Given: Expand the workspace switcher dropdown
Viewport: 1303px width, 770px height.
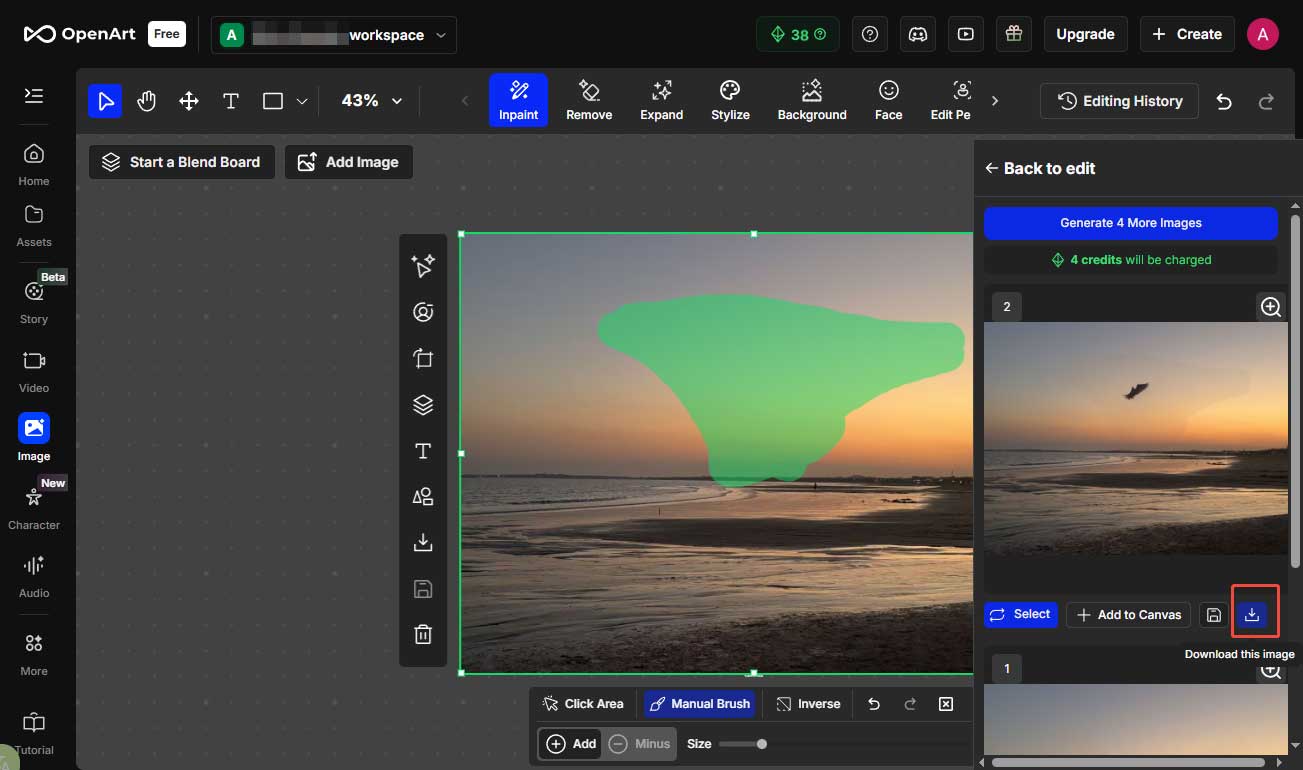Looking at the screenshot, I should pos(440,34).
